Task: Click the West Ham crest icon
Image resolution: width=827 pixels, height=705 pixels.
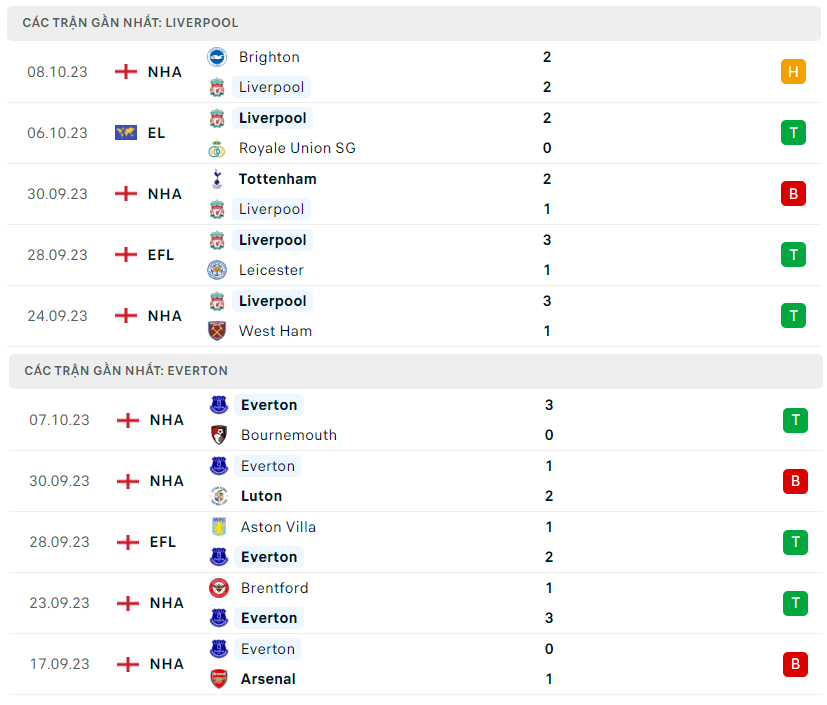Action: click(x=217, y=331)
